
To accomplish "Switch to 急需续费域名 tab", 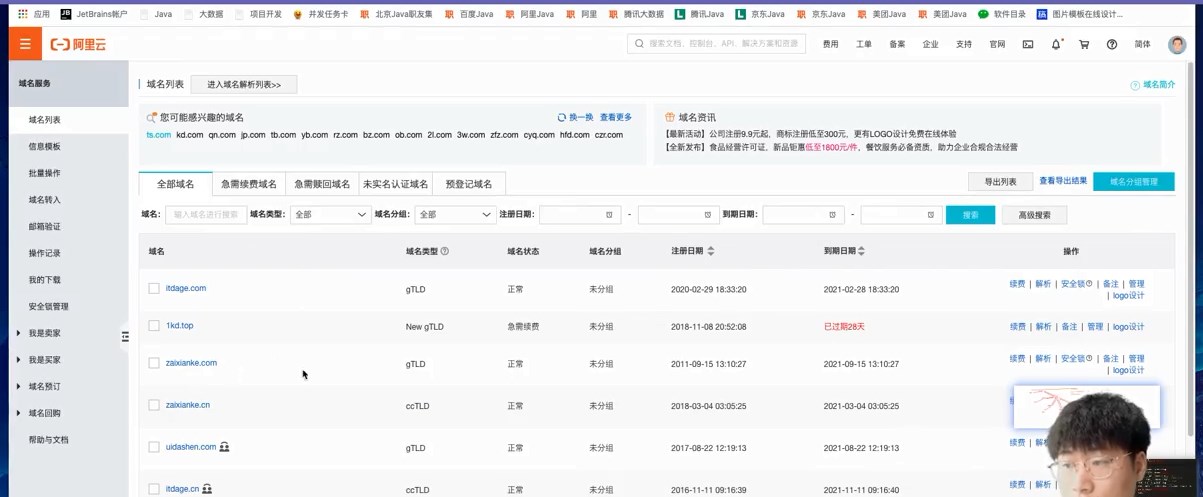I will point(249,184).
